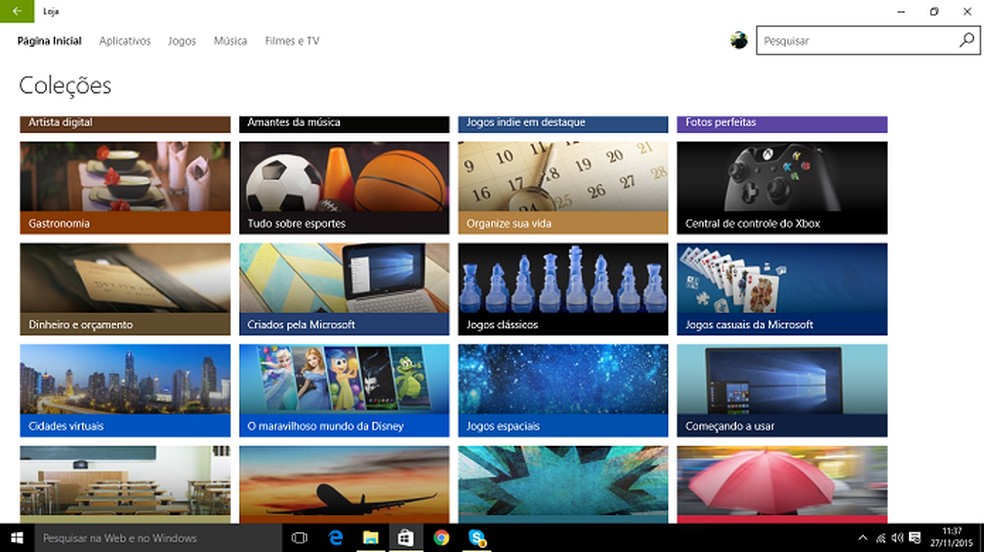Open Task View in the taskbar
Image resolution: width=984 pixels, height=552 pixels.
tap(299, 538)
